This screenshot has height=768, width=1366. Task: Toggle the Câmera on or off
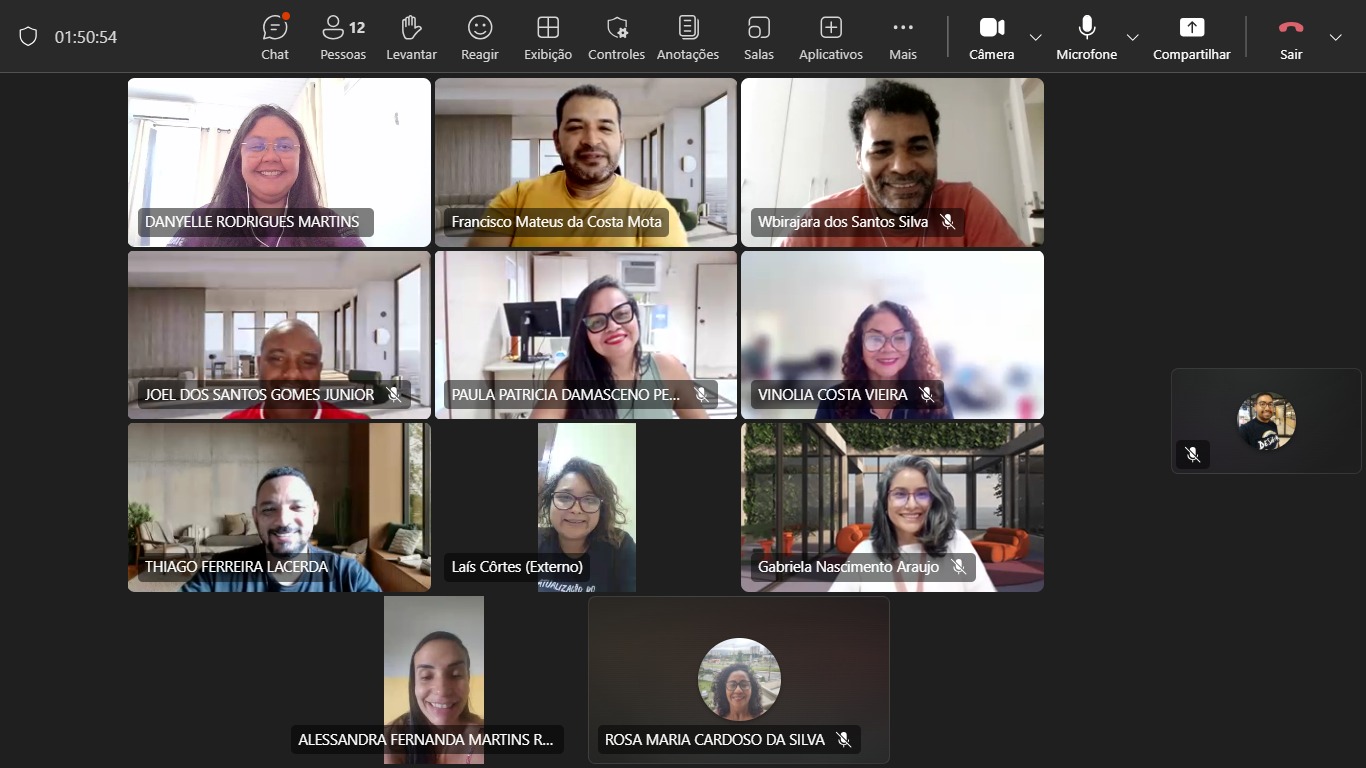[991, 37]
